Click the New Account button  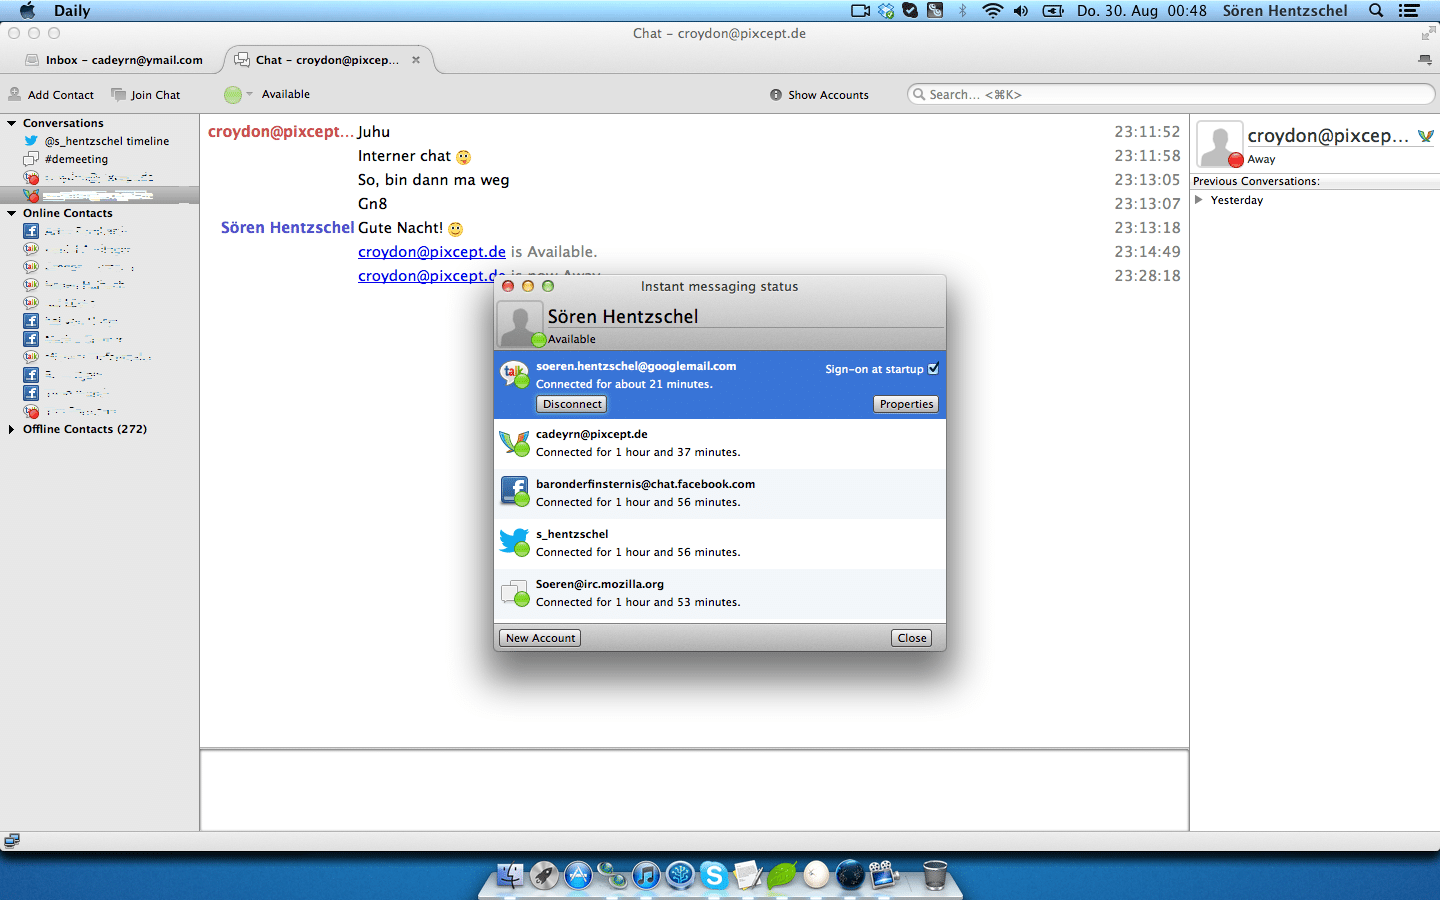click(x=540, y=638)
